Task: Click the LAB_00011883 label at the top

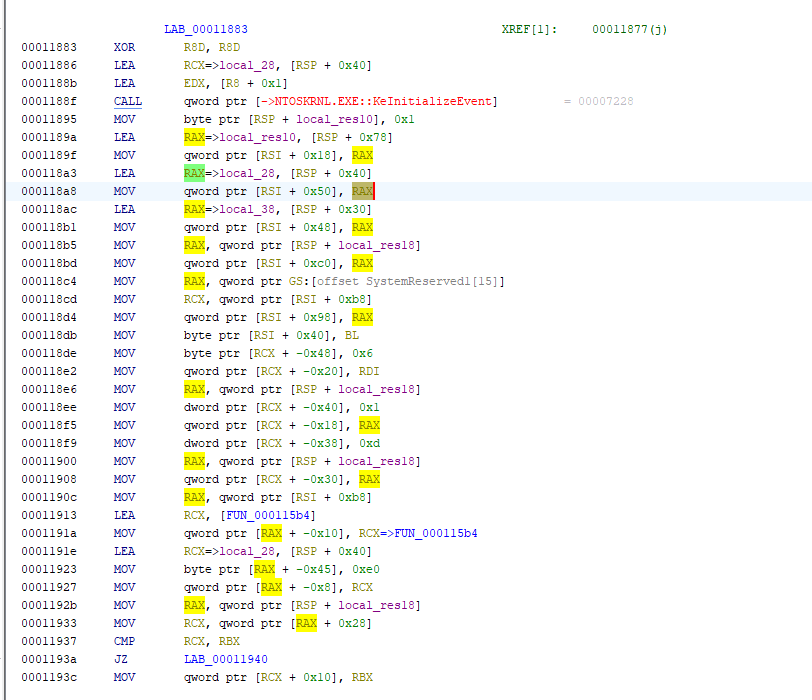Action: 206,29
